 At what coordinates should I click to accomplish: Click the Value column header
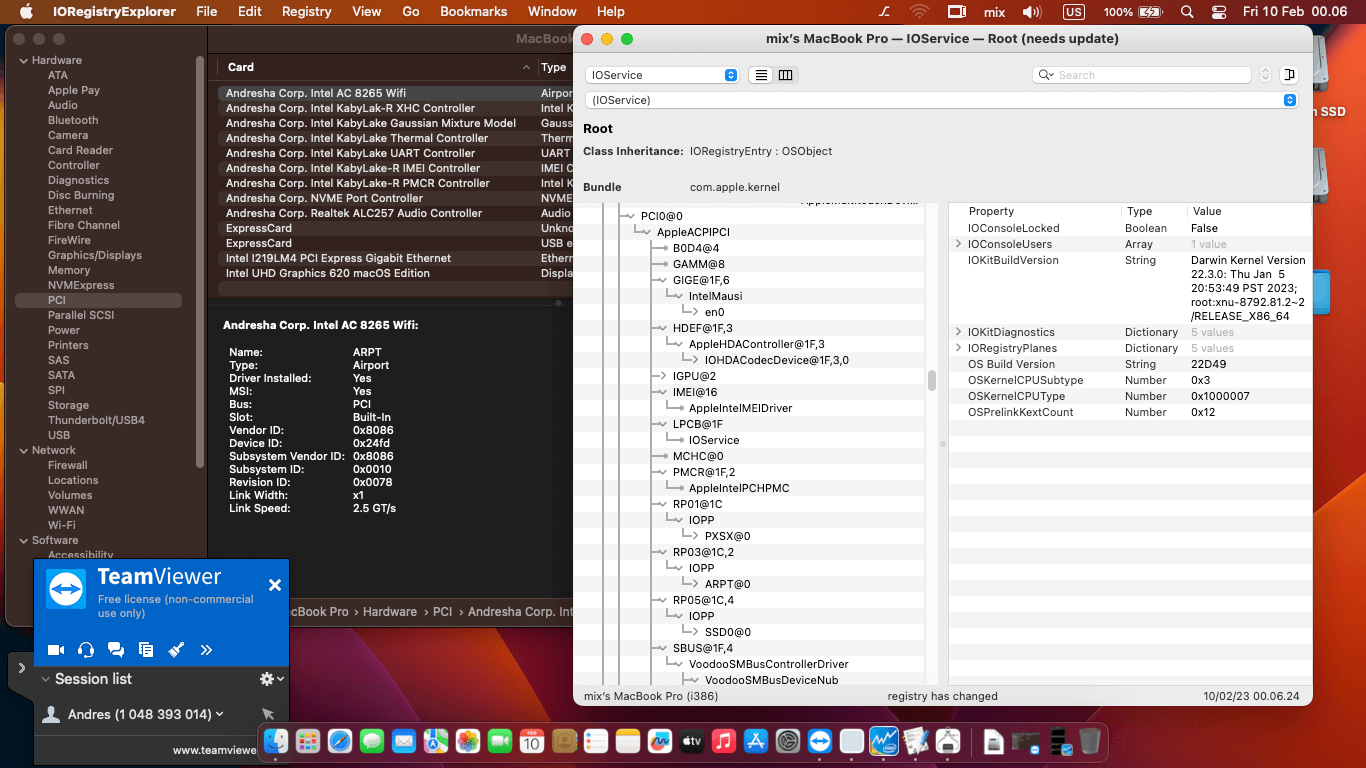(1207, 212)
